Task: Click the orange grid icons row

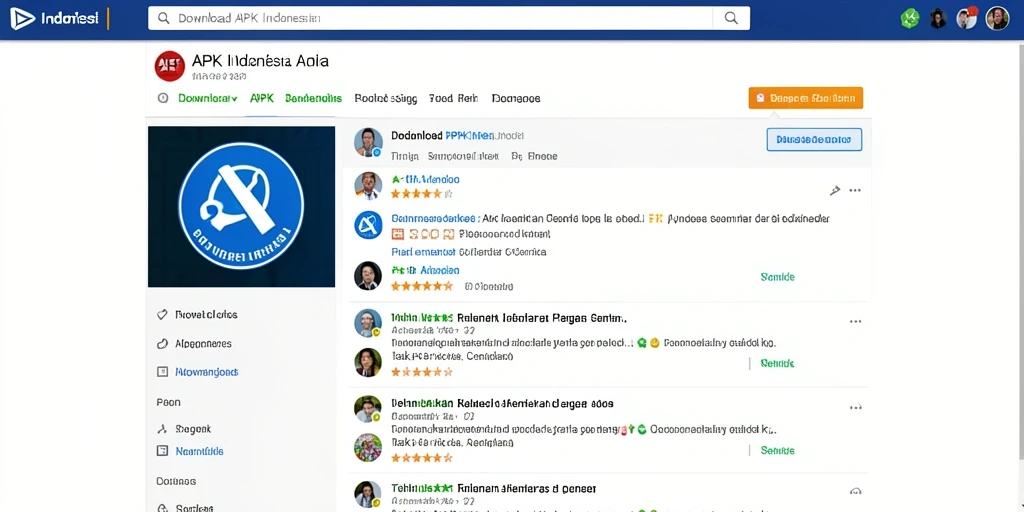Action: click(422, 234)
